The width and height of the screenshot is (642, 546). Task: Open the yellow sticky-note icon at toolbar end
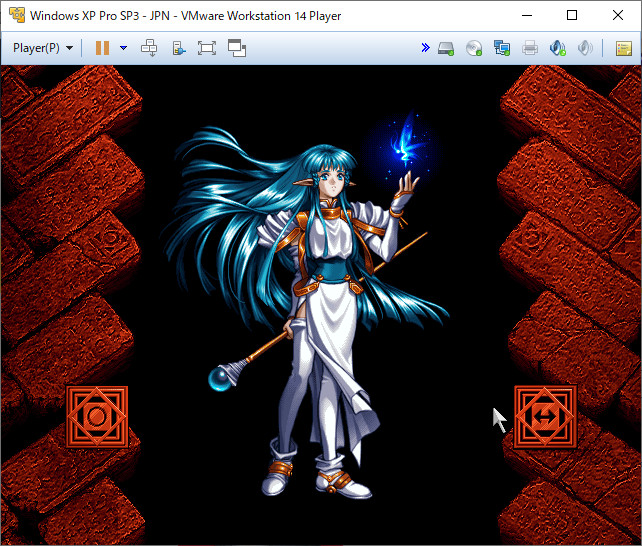tap(624, 48)
